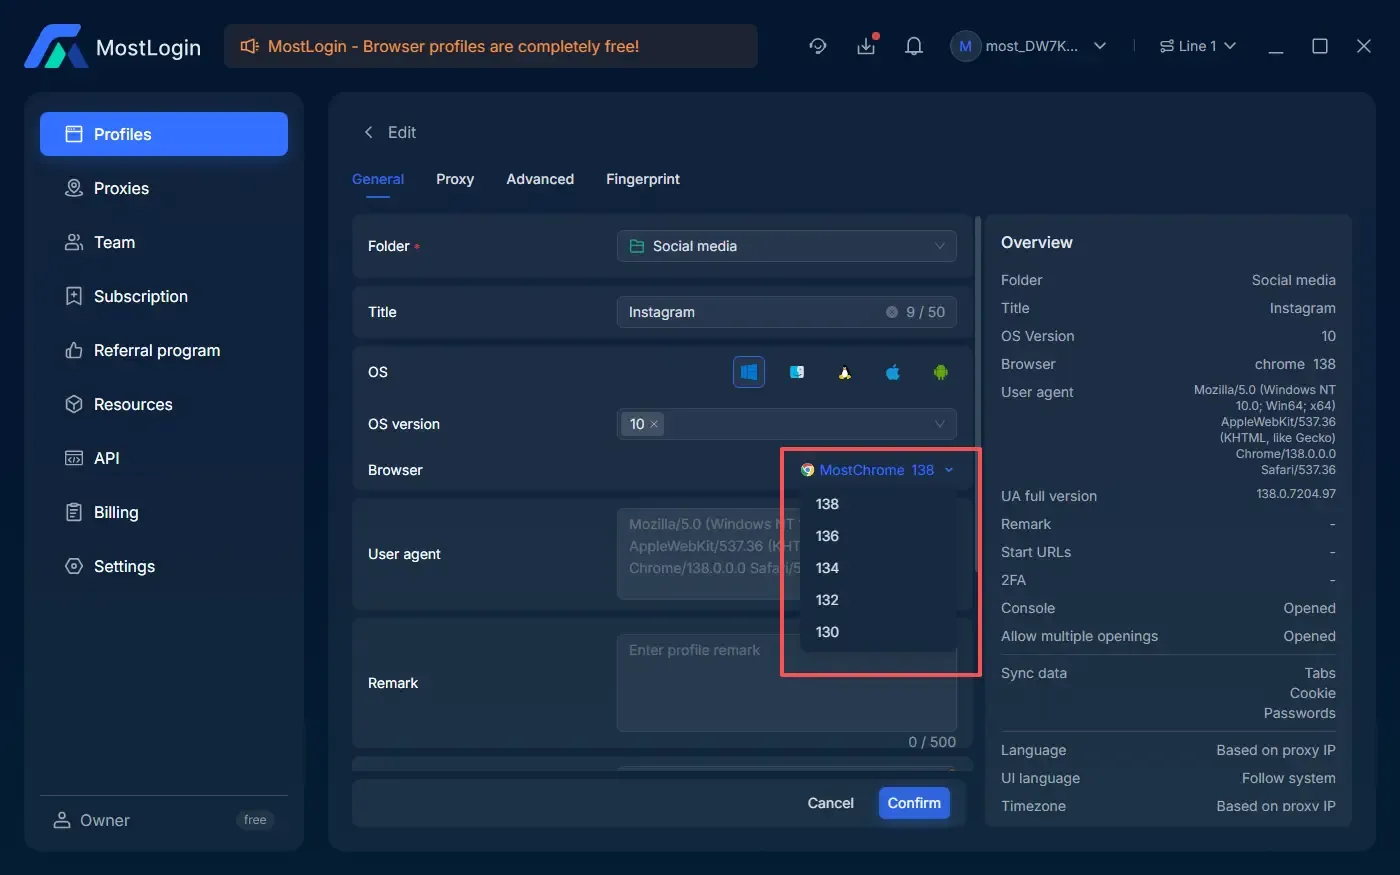
Task: Click the free plan badge
Action: click(x=255, y=820)
